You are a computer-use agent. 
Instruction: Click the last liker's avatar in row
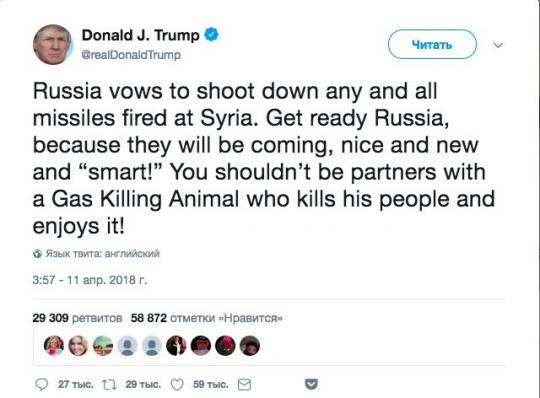pos(250,345)
